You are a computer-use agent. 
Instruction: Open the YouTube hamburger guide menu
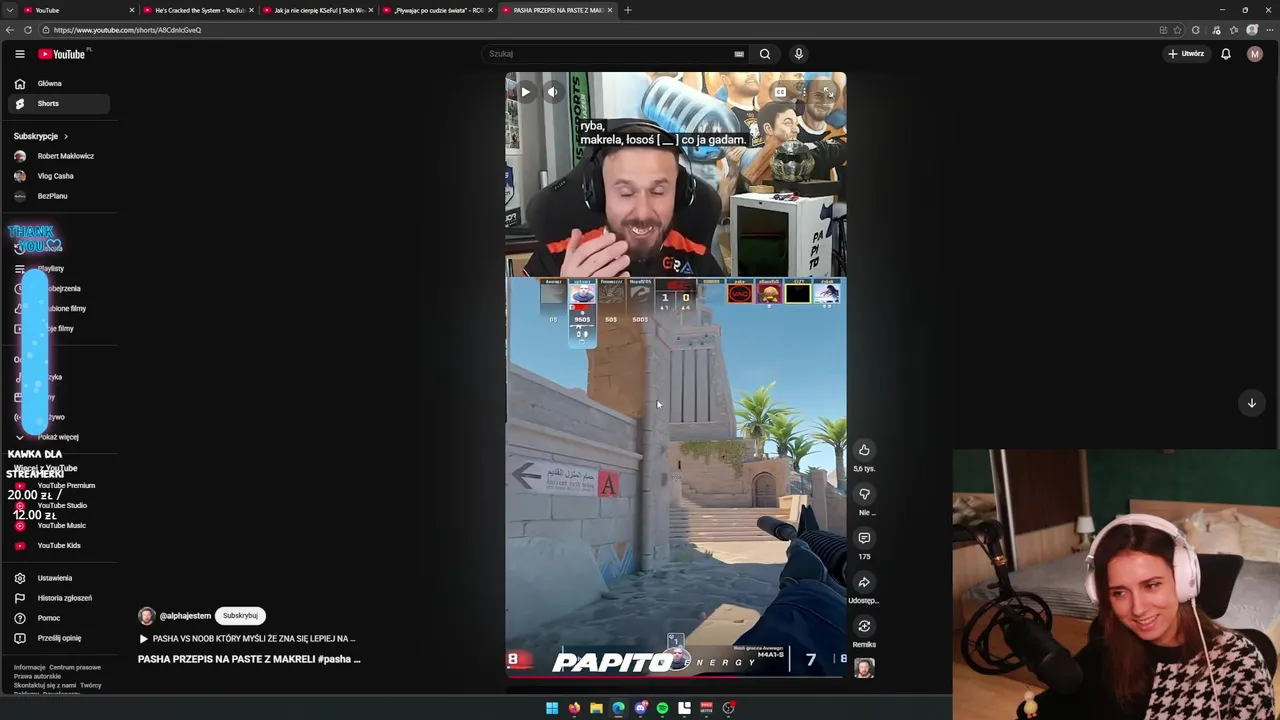pos(19,54)
